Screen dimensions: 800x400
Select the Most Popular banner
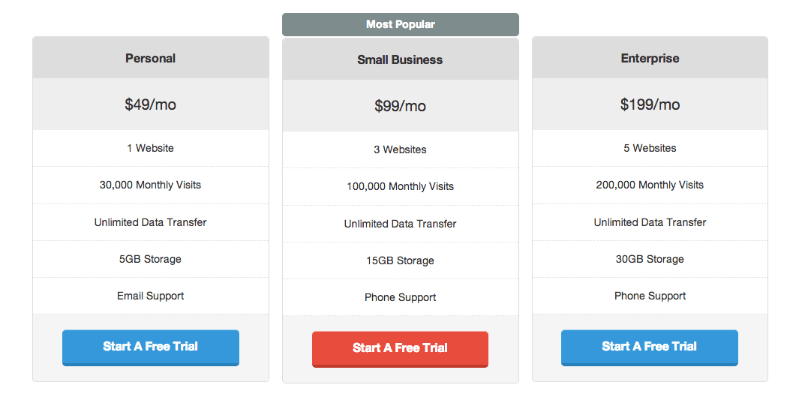400,24
